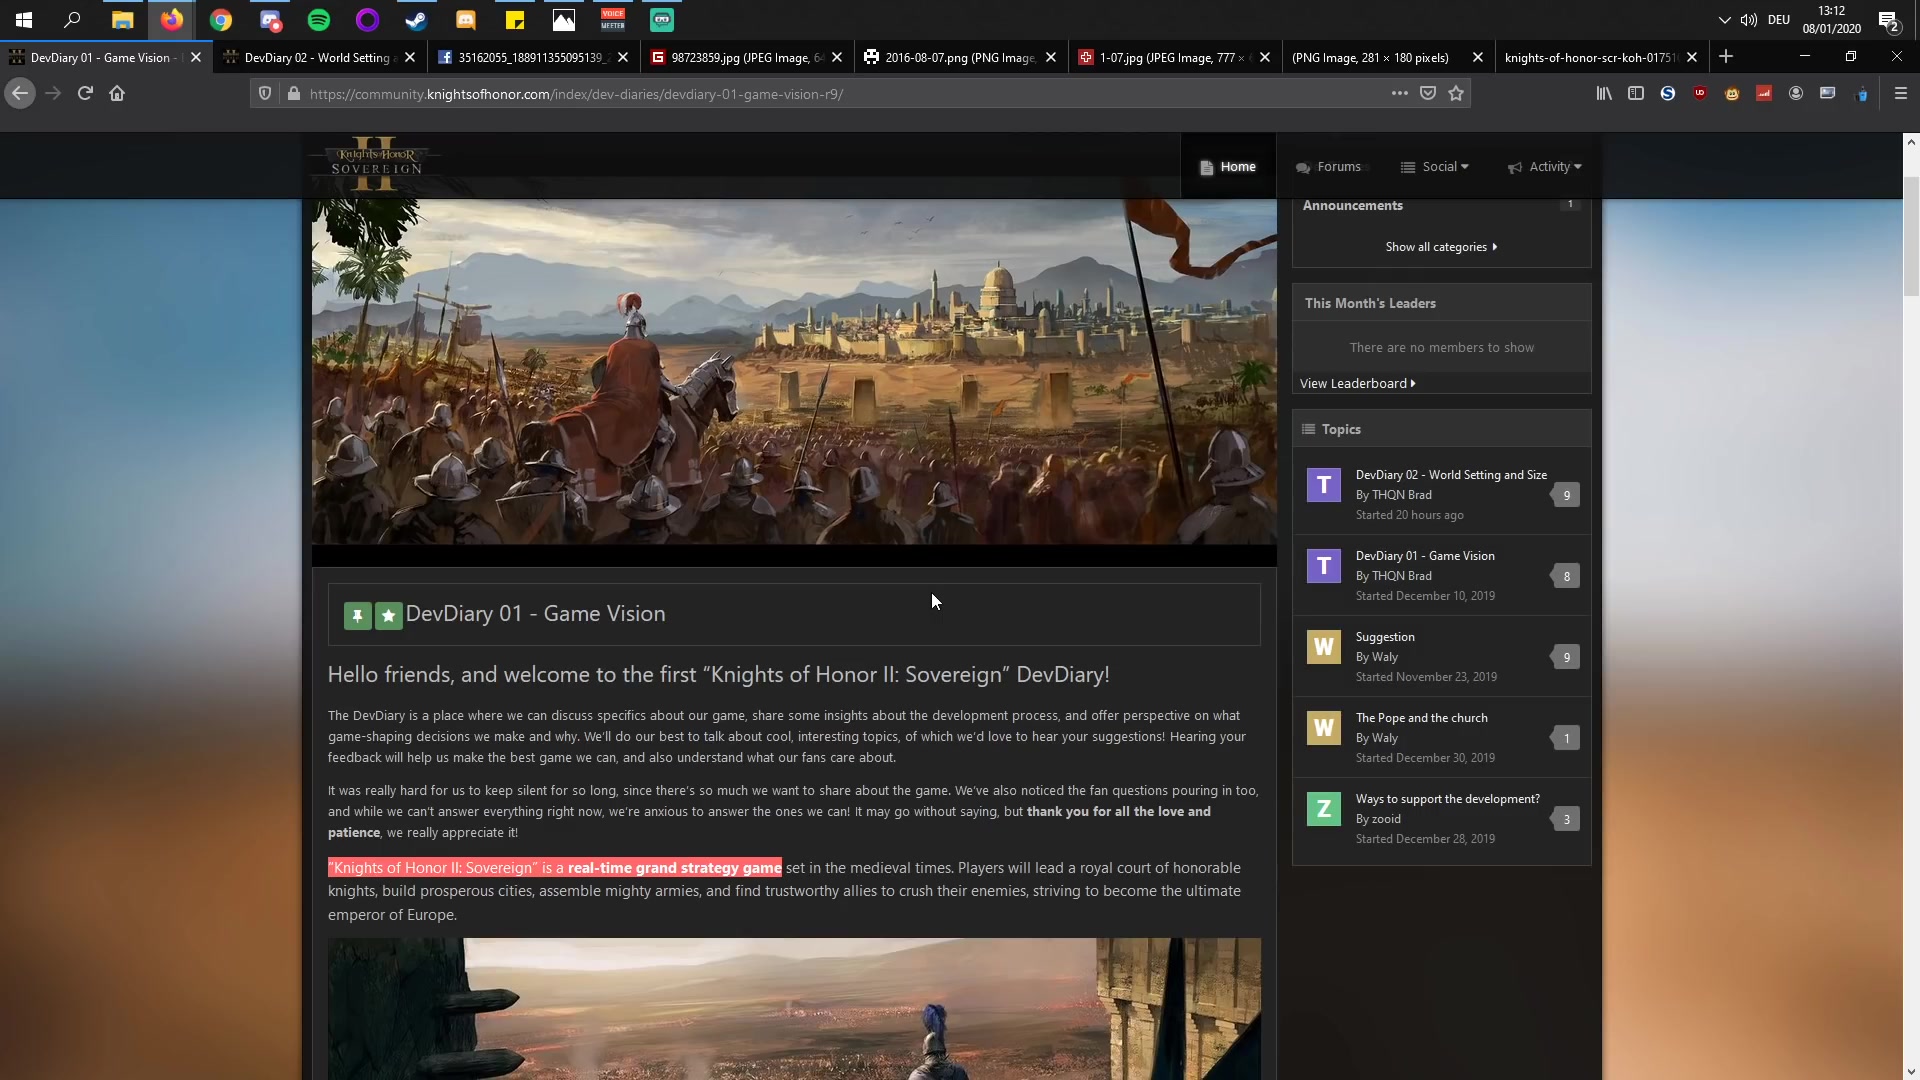Switch to Firefox in taskbar
Viewport: 1920px width, 1080px height.
(x=172, y=19)
